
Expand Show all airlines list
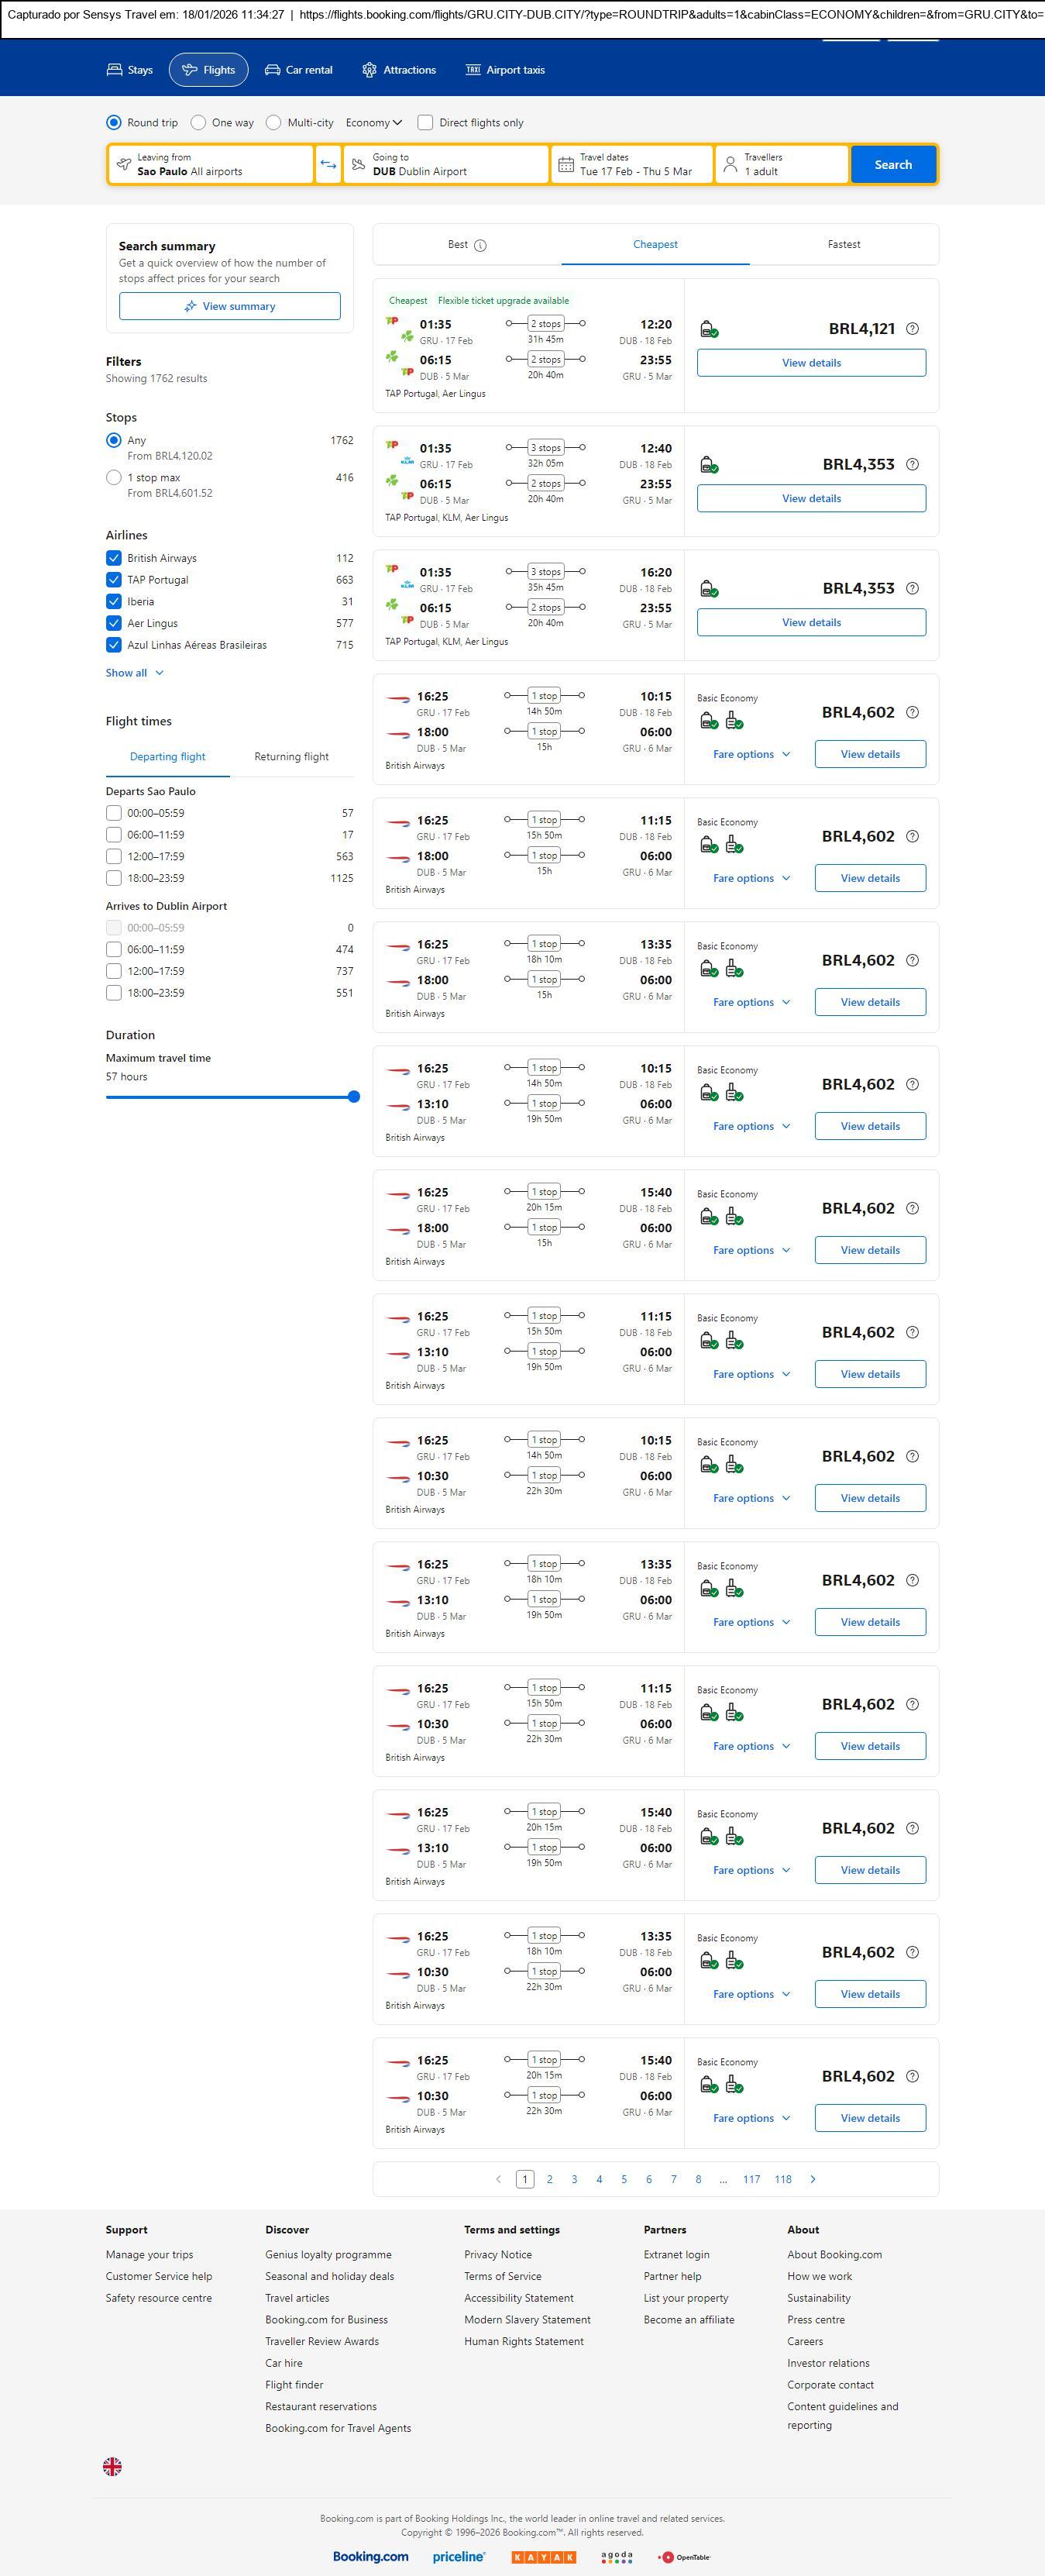pyautogui.click(x=134, y=673)
